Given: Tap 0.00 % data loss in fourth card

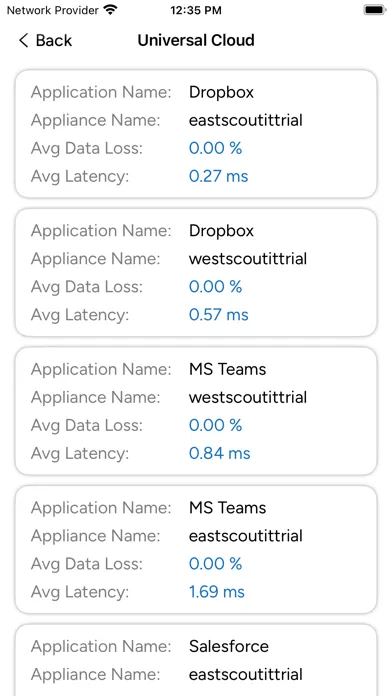Looking at the screenshot, I should (215, 564).
